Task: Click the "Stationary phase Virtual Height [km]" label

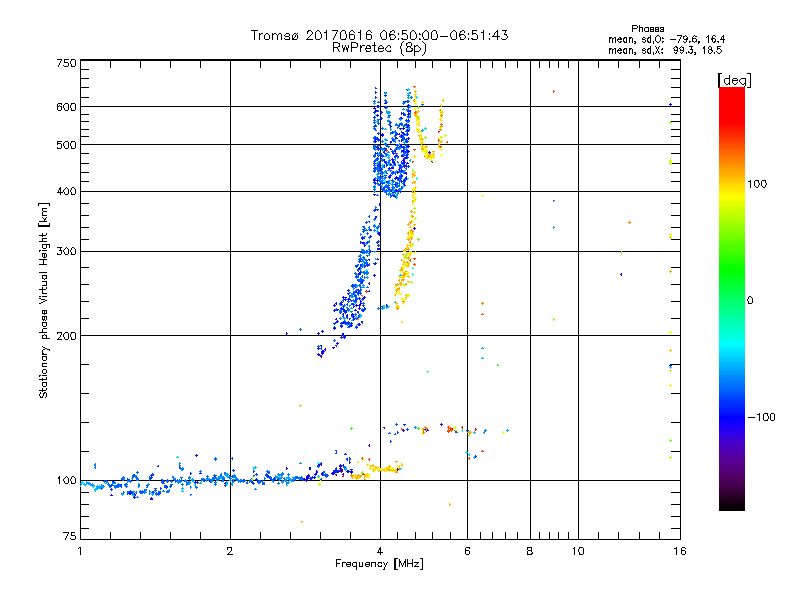Action: tap(44, 300)
